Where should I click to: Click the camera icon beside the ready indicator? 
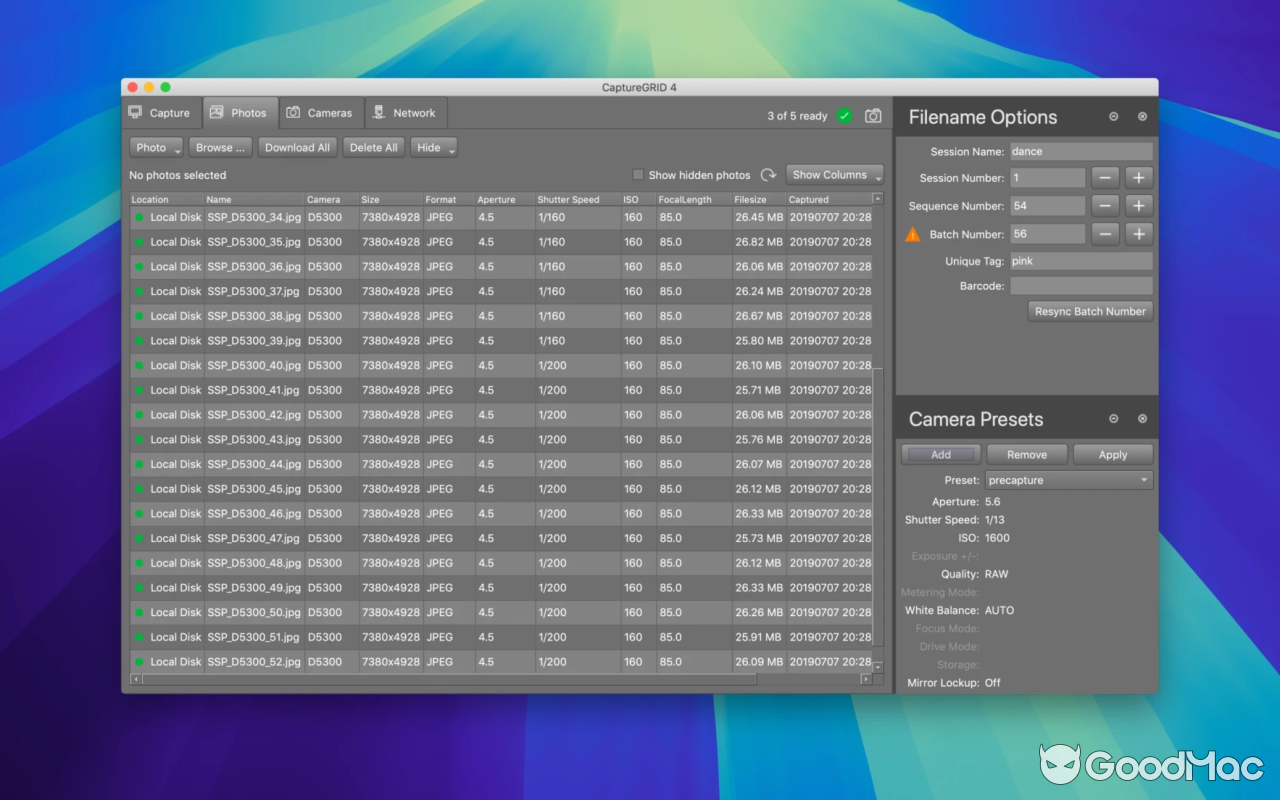click(872, 115)
